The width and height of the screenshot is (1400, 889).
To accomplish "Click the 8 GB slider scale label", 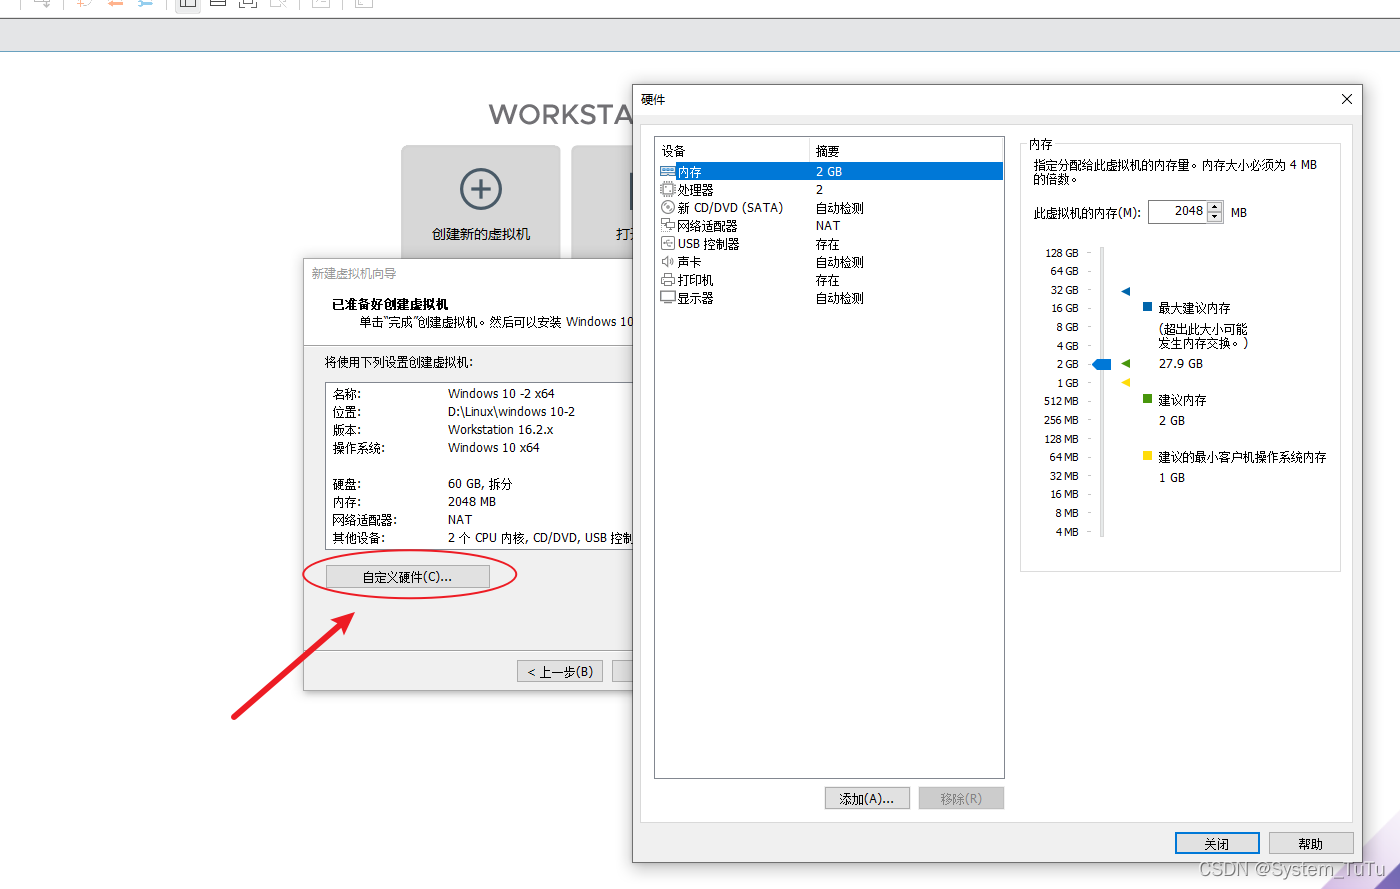I will click(x=1067, y=327).
